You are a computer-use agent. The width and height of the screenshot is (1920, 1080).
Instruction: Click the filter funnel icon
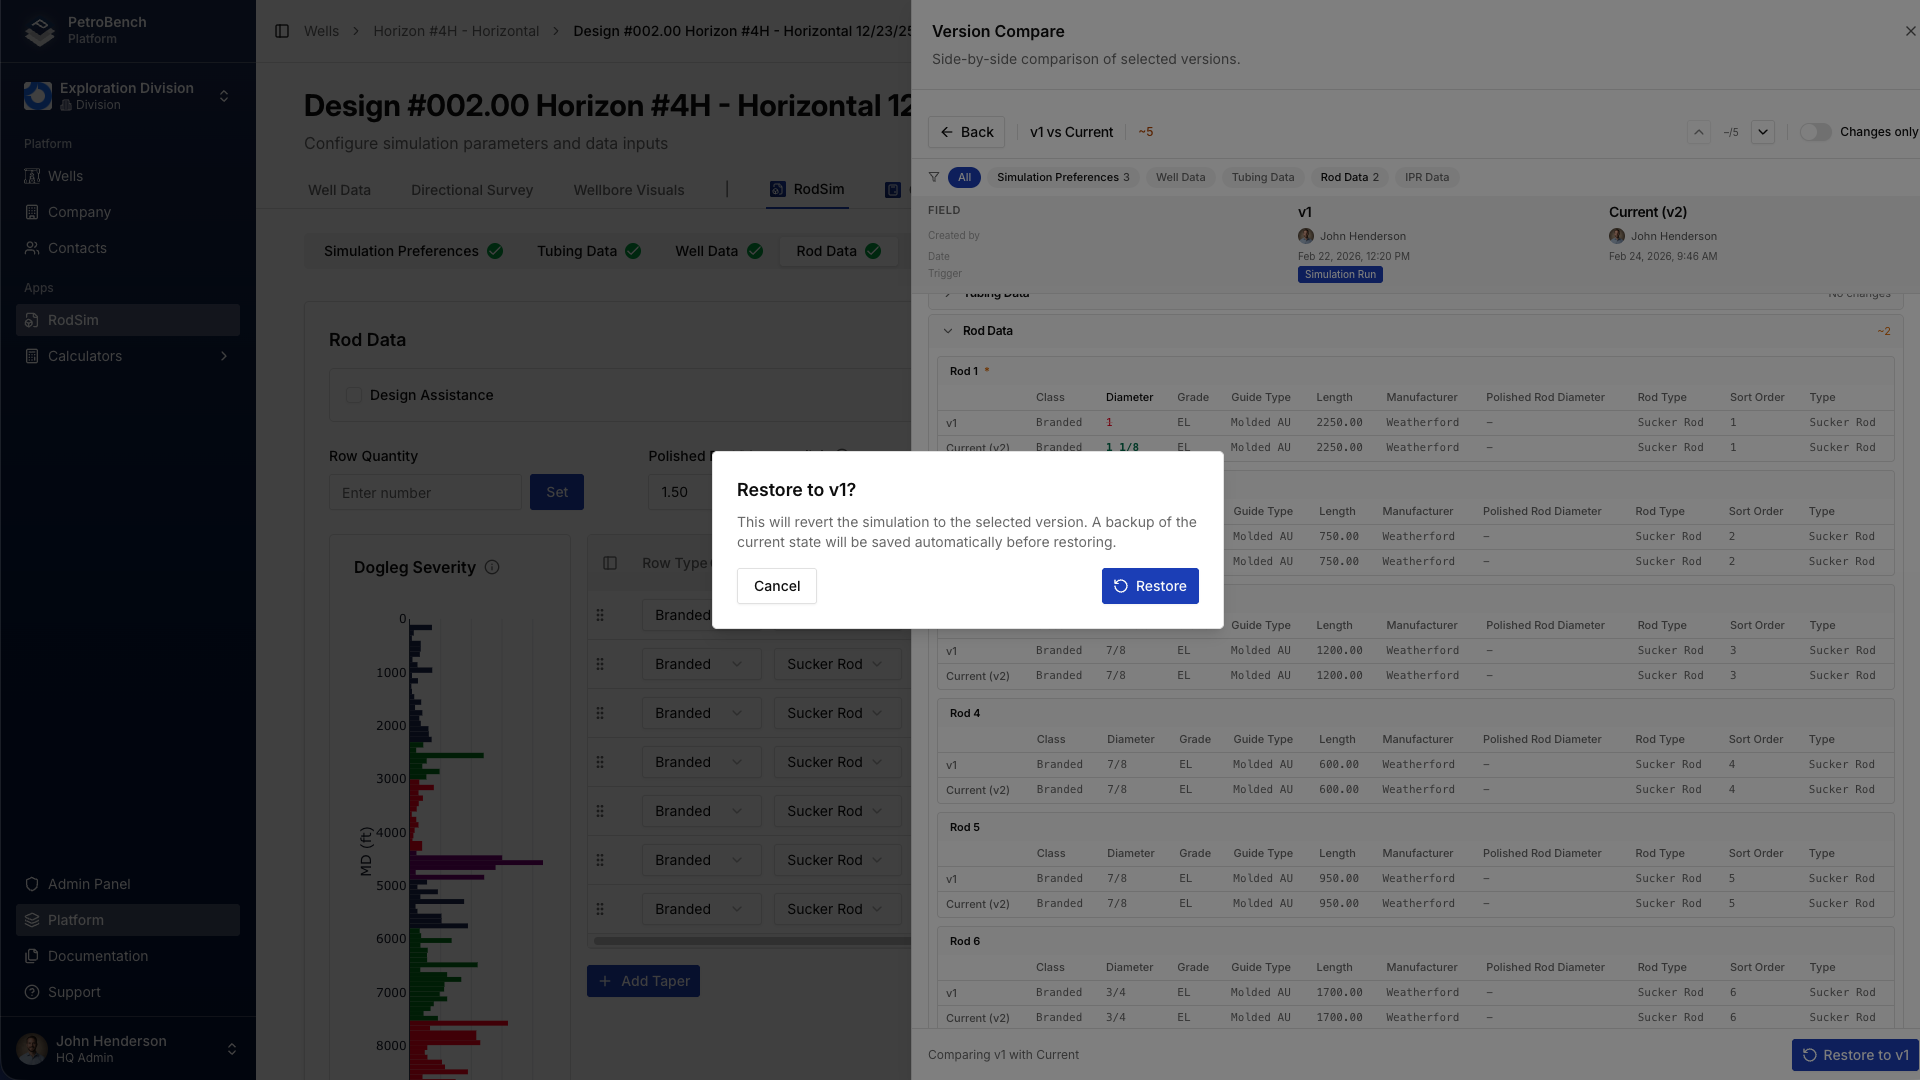(934, 177)
